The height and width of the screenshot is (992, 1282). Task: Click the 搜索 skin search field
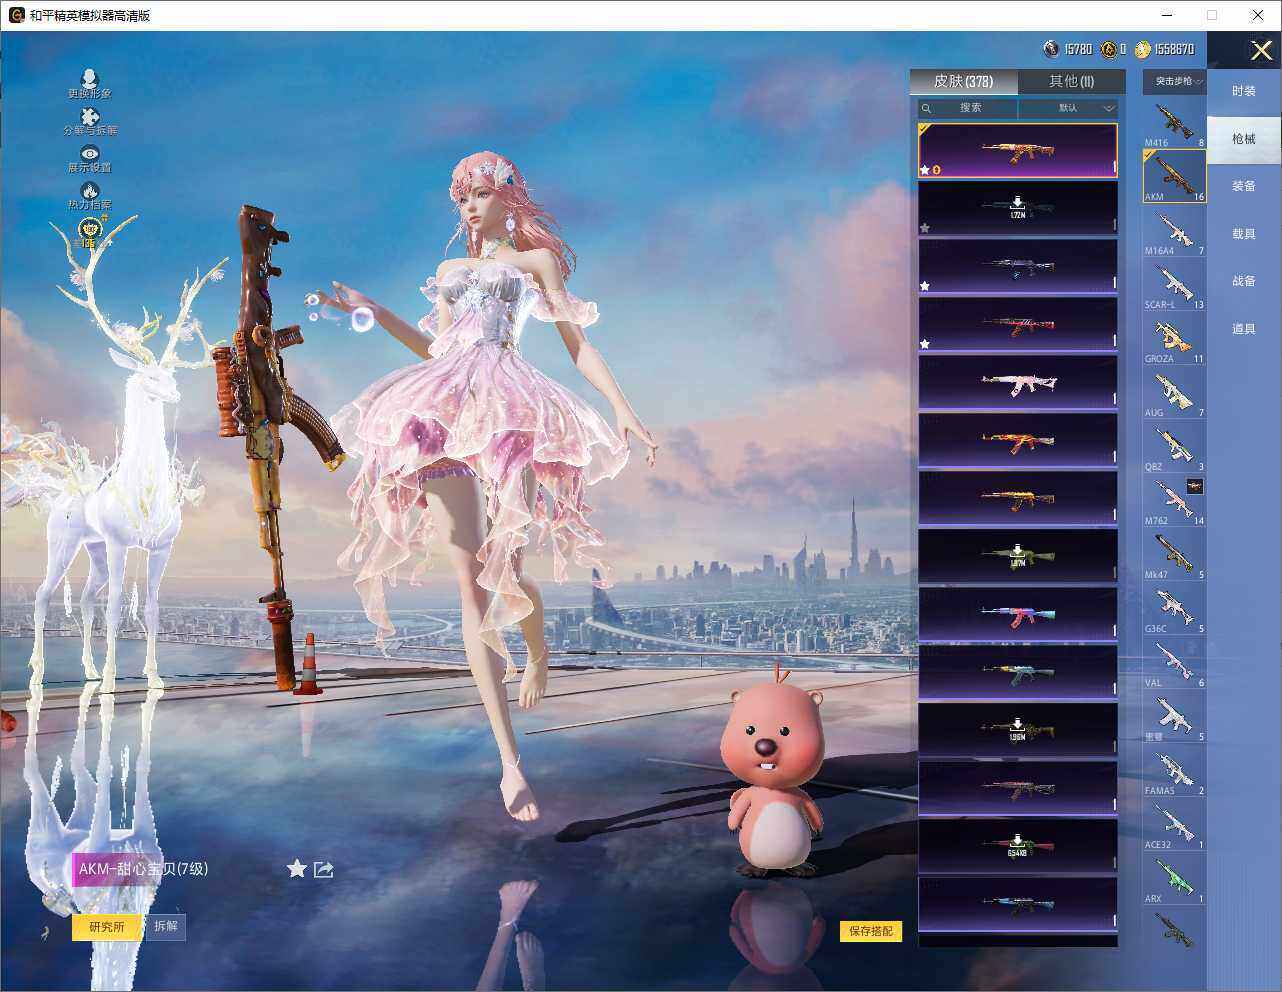click(968, 108)
